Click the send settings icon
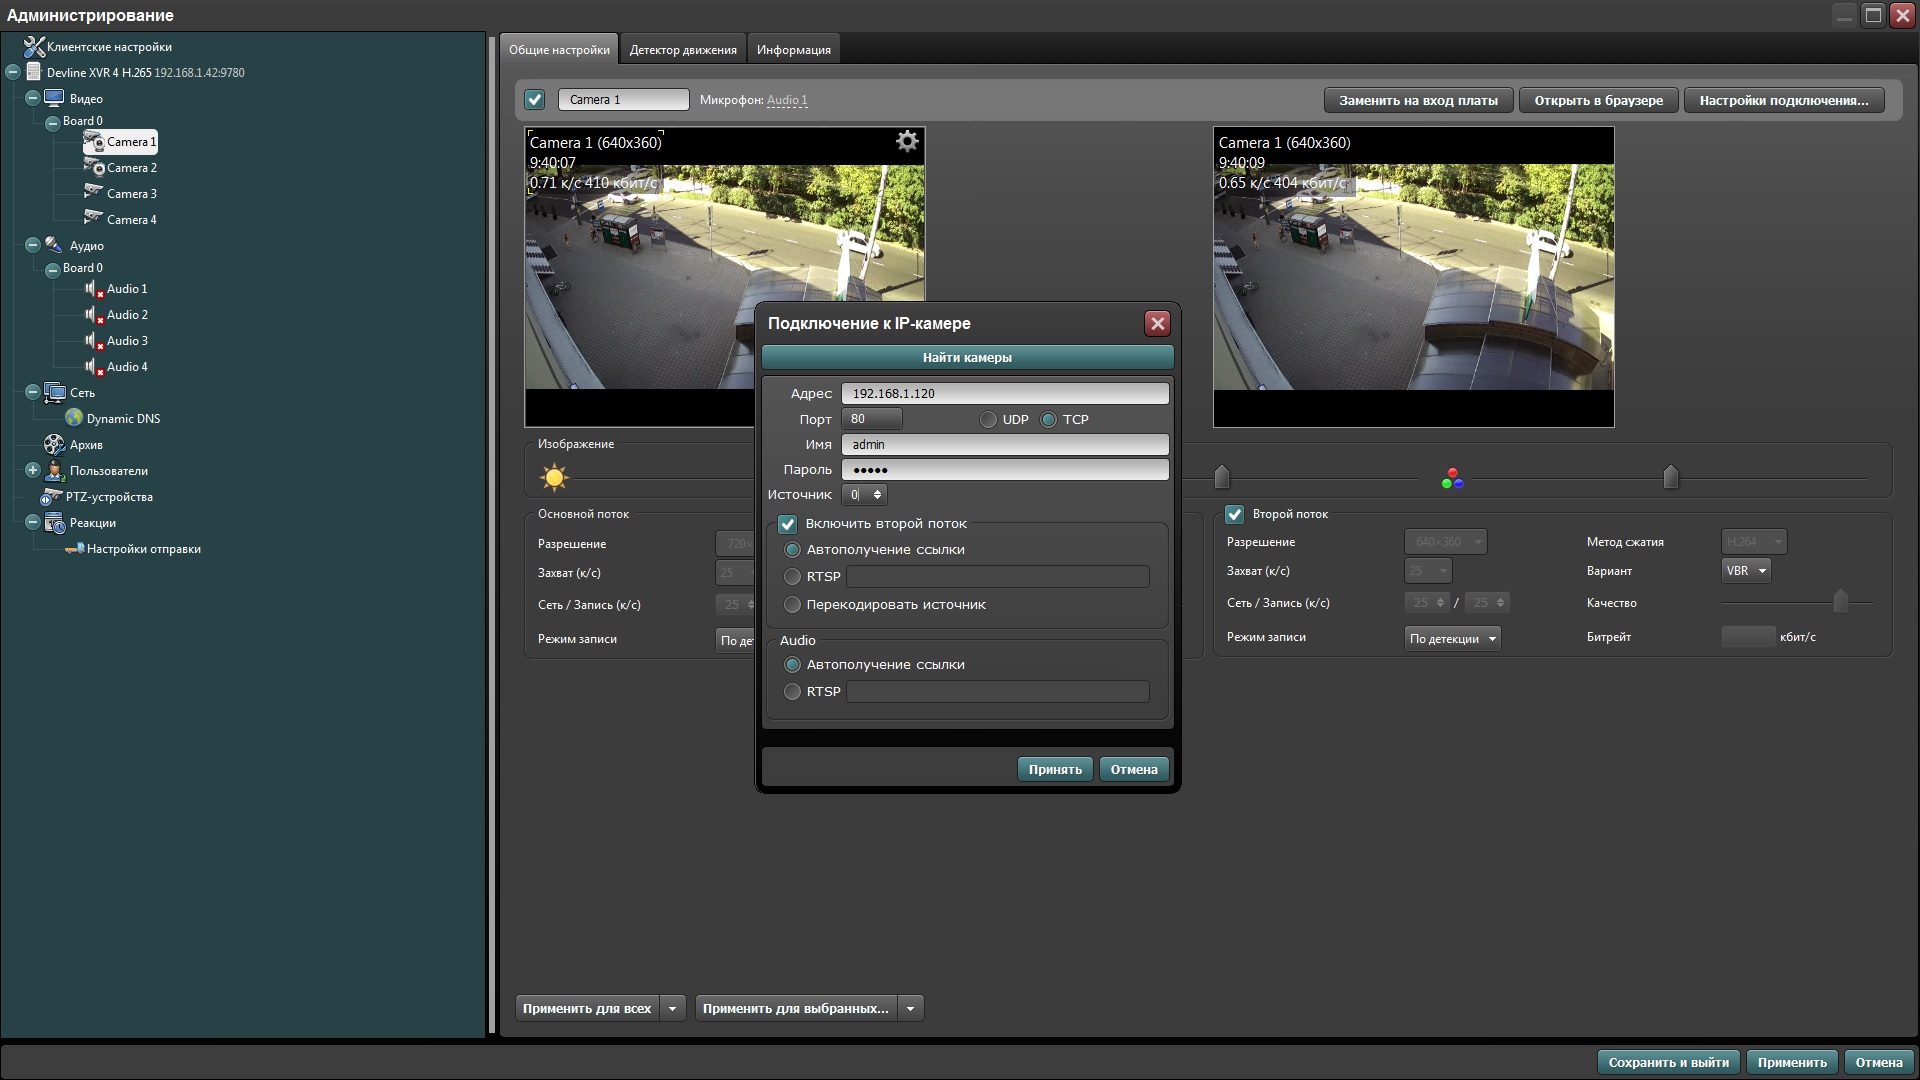The width and height of the screenshot is (1920, 1080). pos(74,549)
